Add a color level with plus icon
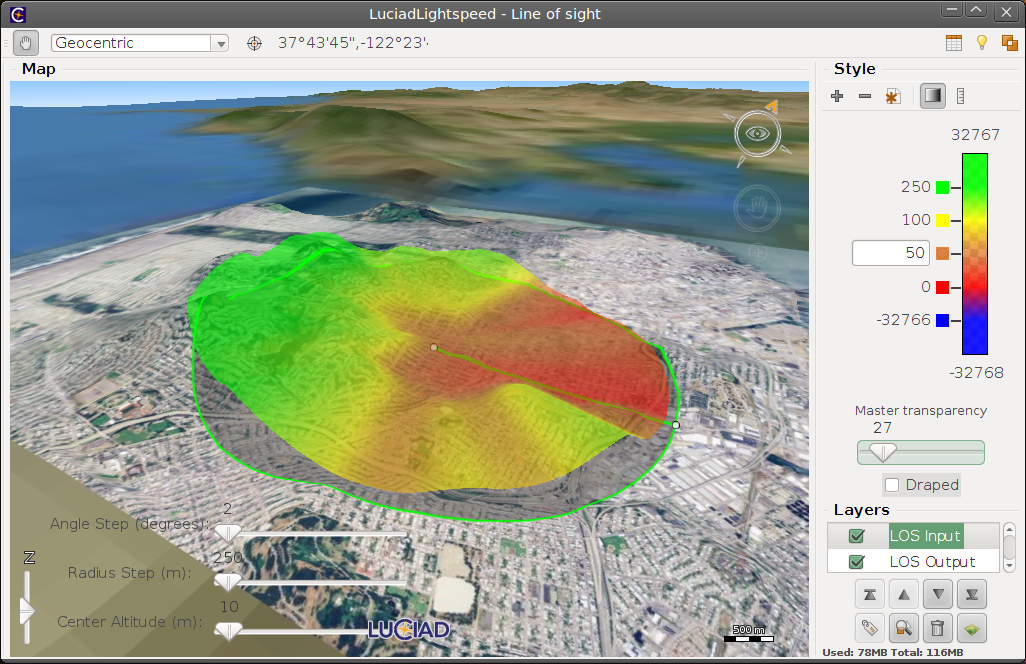The width and height of the screenshot is (1026, 664). pyautogui.click(x=837, y=96)
